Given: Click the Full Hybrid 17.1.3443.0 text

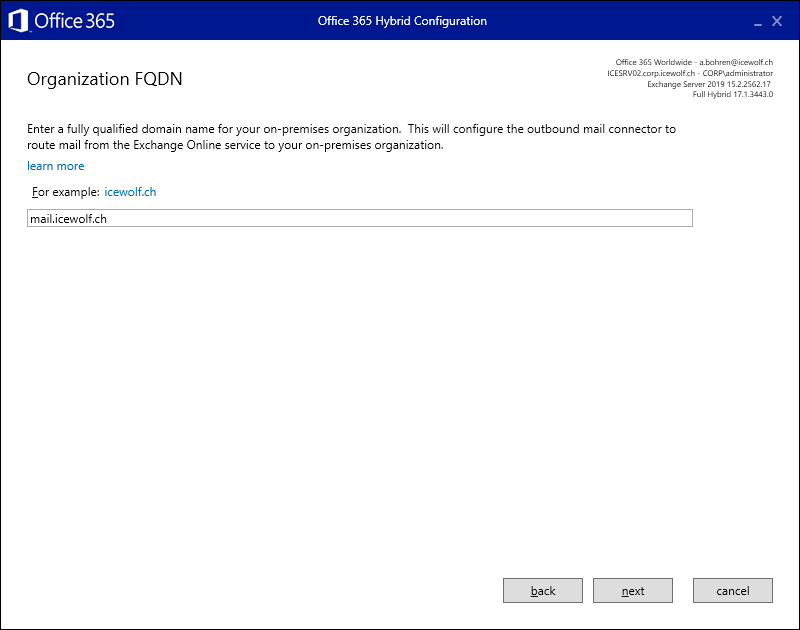Looking at the screenshot, I should pos(733,94).
